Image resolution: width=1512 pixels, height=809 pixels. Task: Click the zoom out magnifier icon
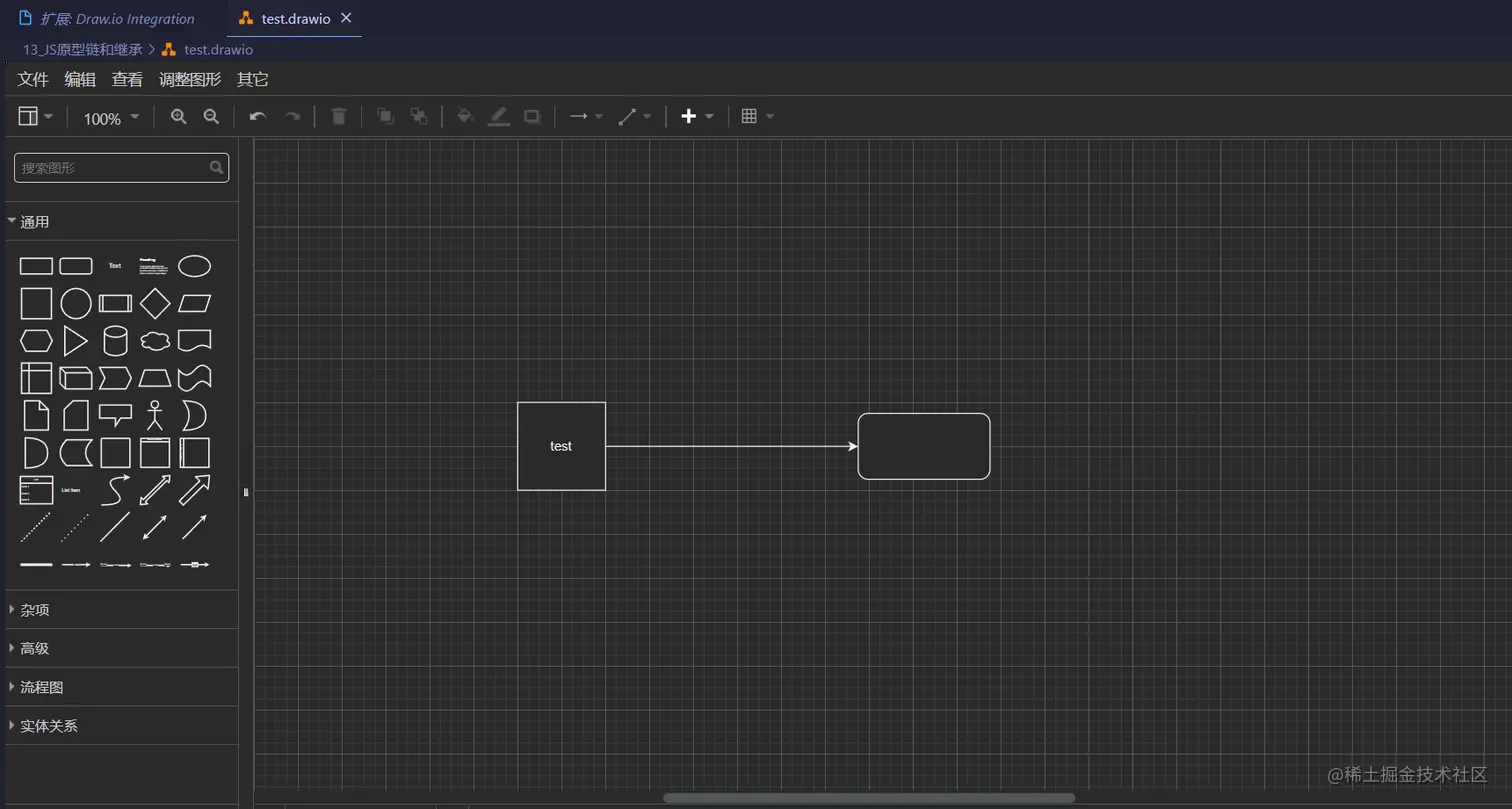pos(211,117)
